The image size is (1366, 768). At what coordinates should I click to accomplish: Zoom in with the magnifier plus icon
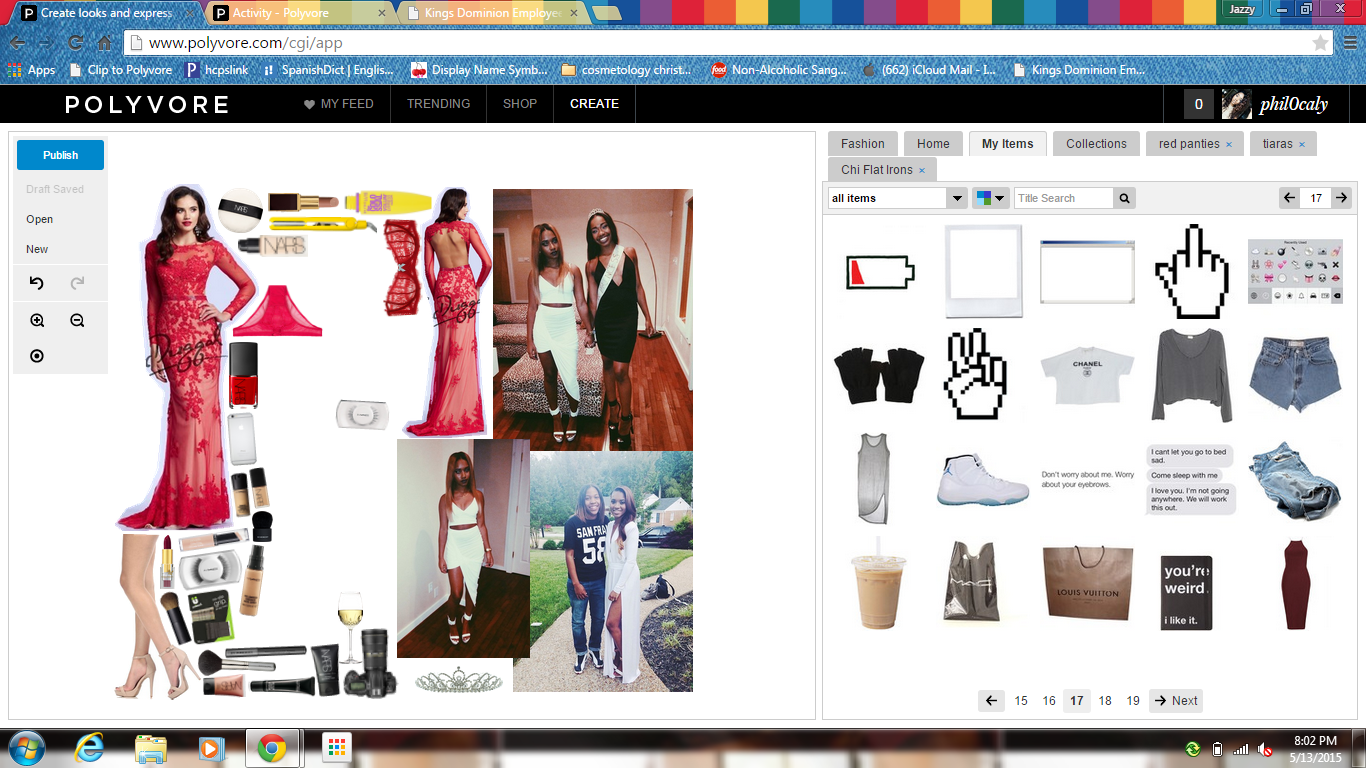pos(37,321)
